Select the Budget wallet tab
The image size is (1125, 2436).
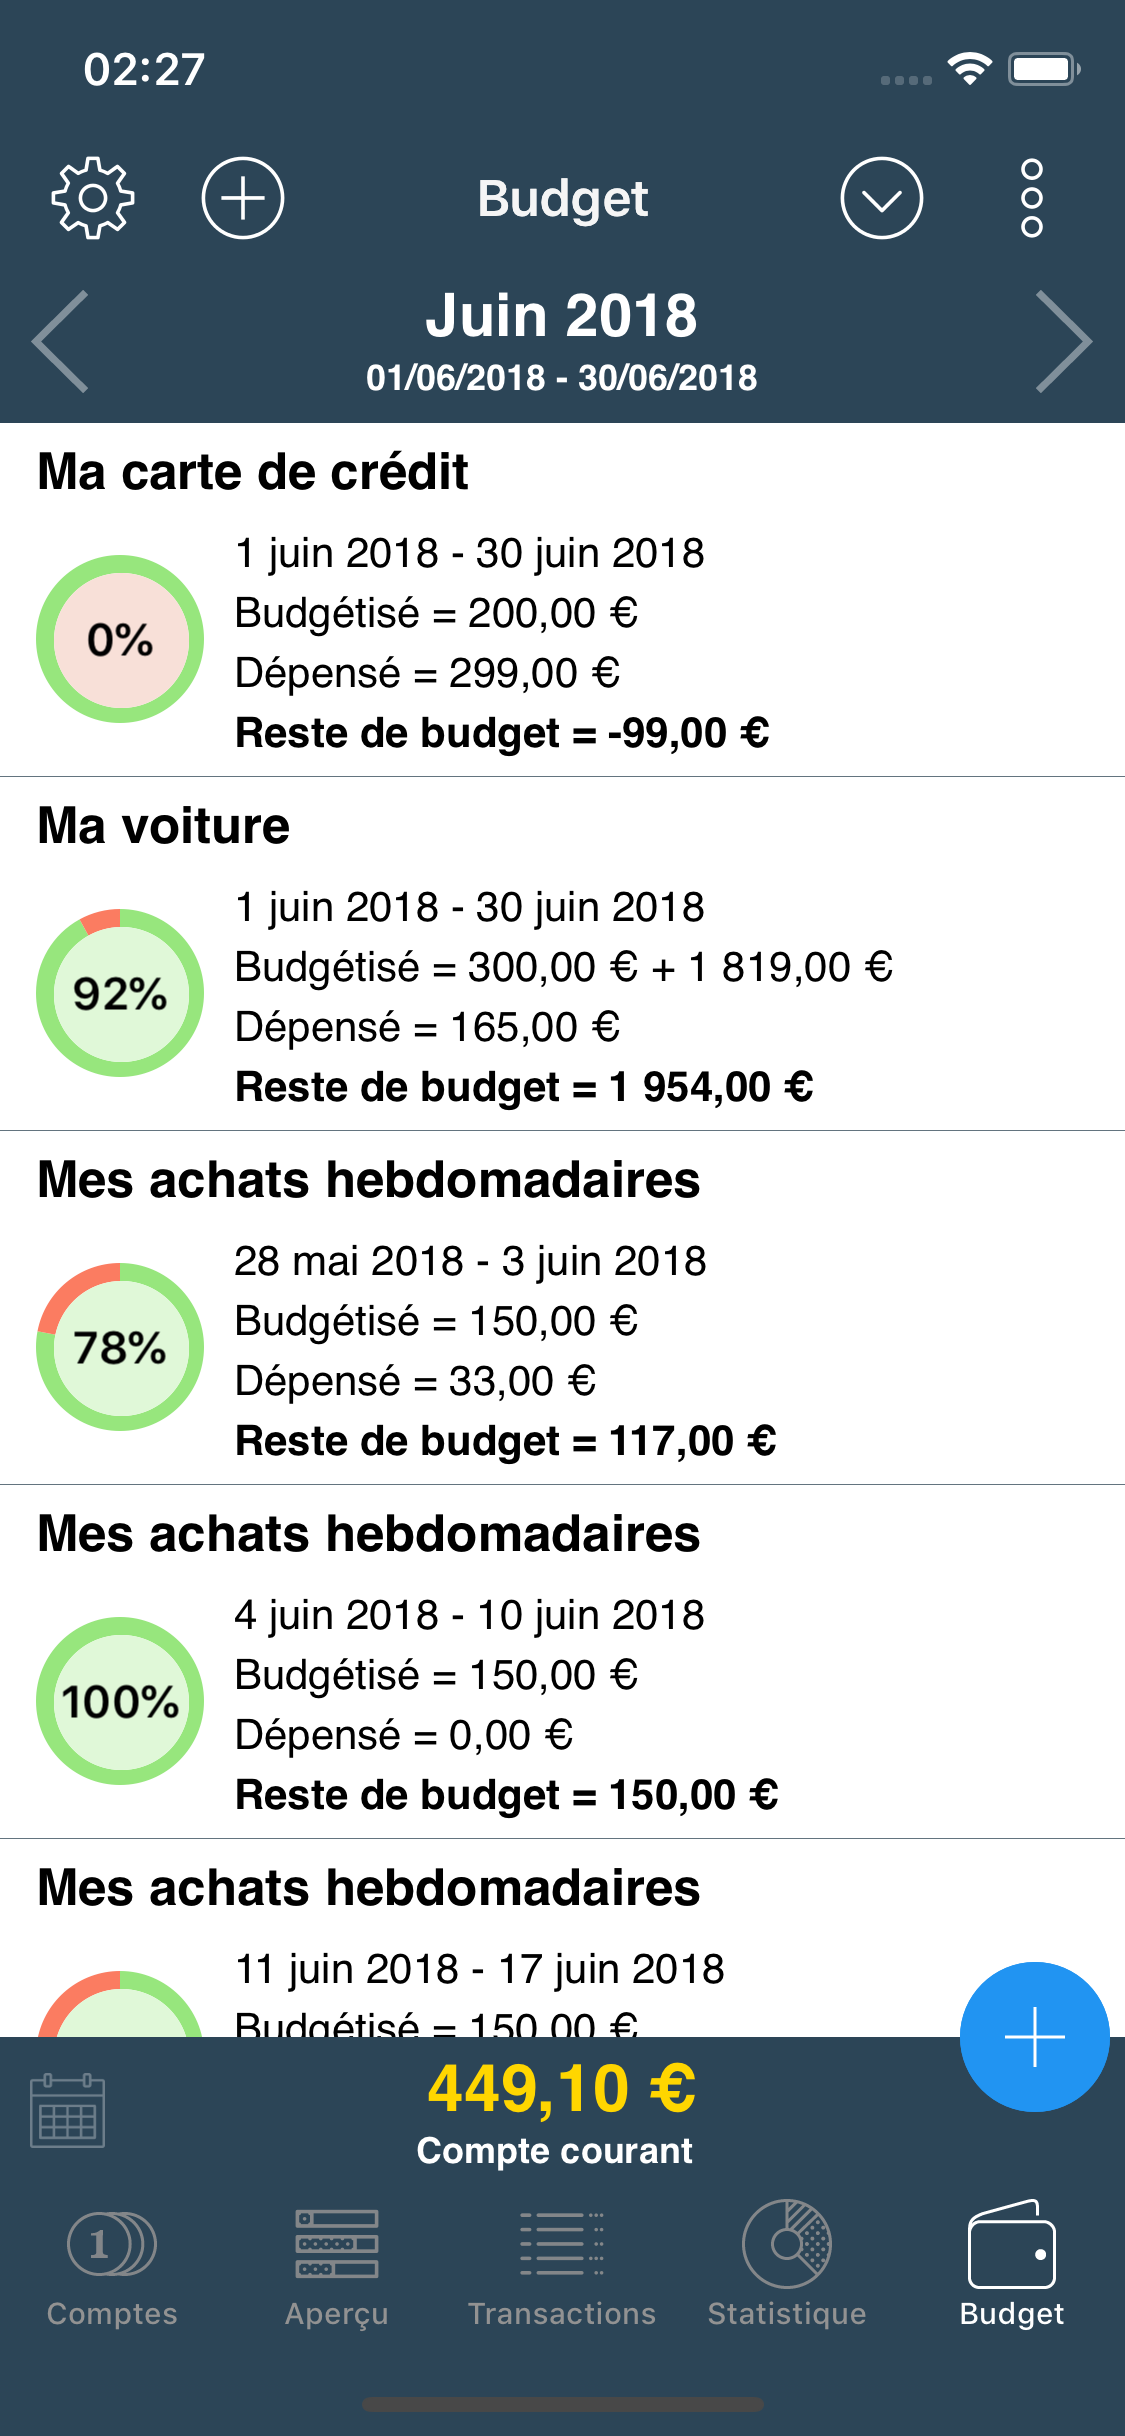pos(1012,2264)
